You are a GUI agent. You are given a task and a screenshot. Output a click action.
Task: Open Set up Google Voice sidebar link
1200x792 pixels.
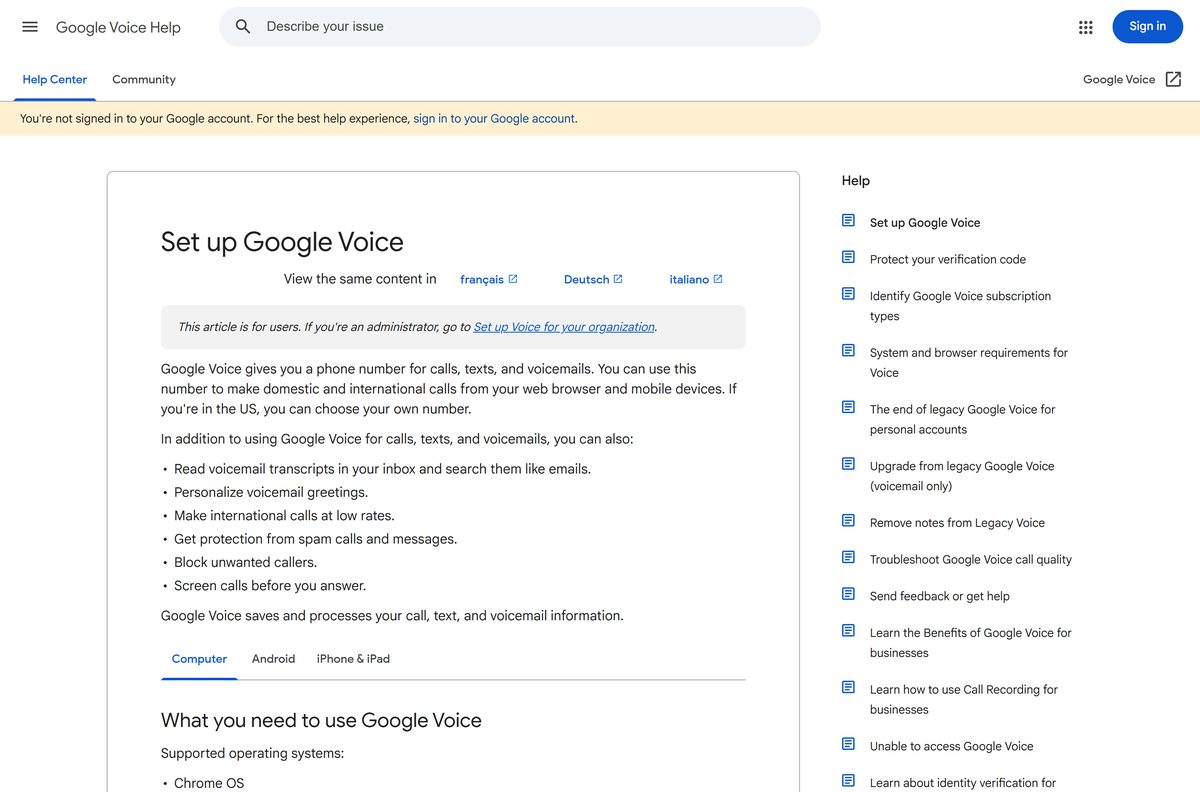(x=925, y=223)
